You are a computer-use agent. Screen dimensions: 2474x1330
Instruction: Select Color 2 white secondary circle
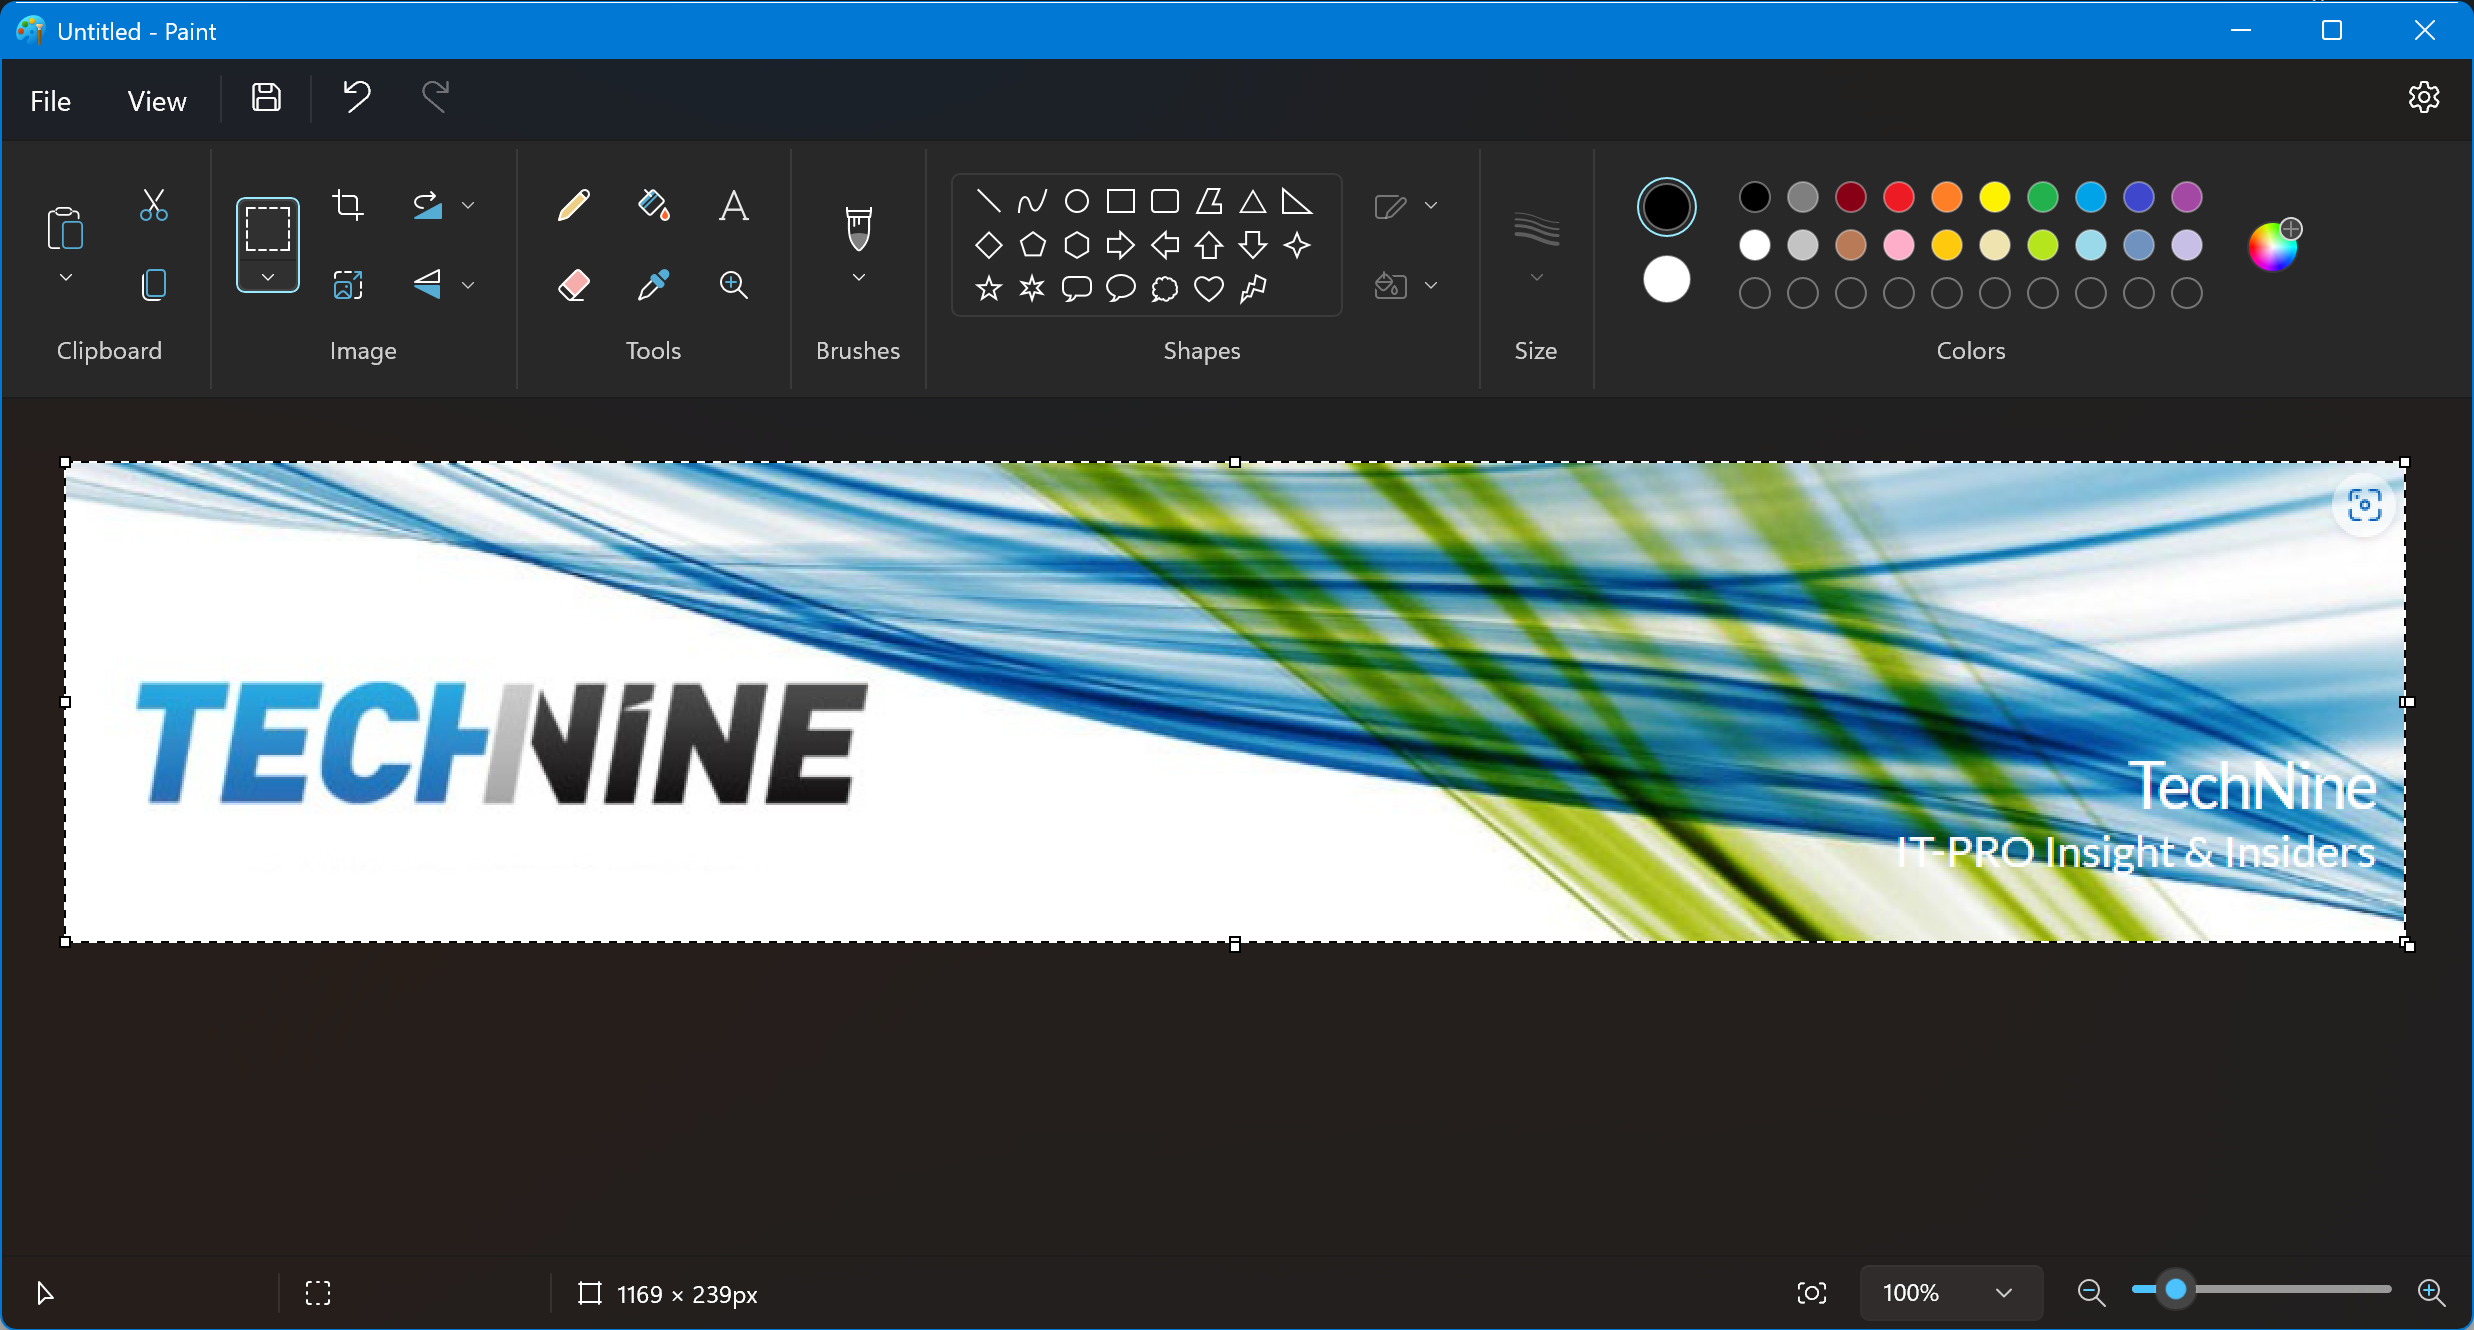point(1666,279)
